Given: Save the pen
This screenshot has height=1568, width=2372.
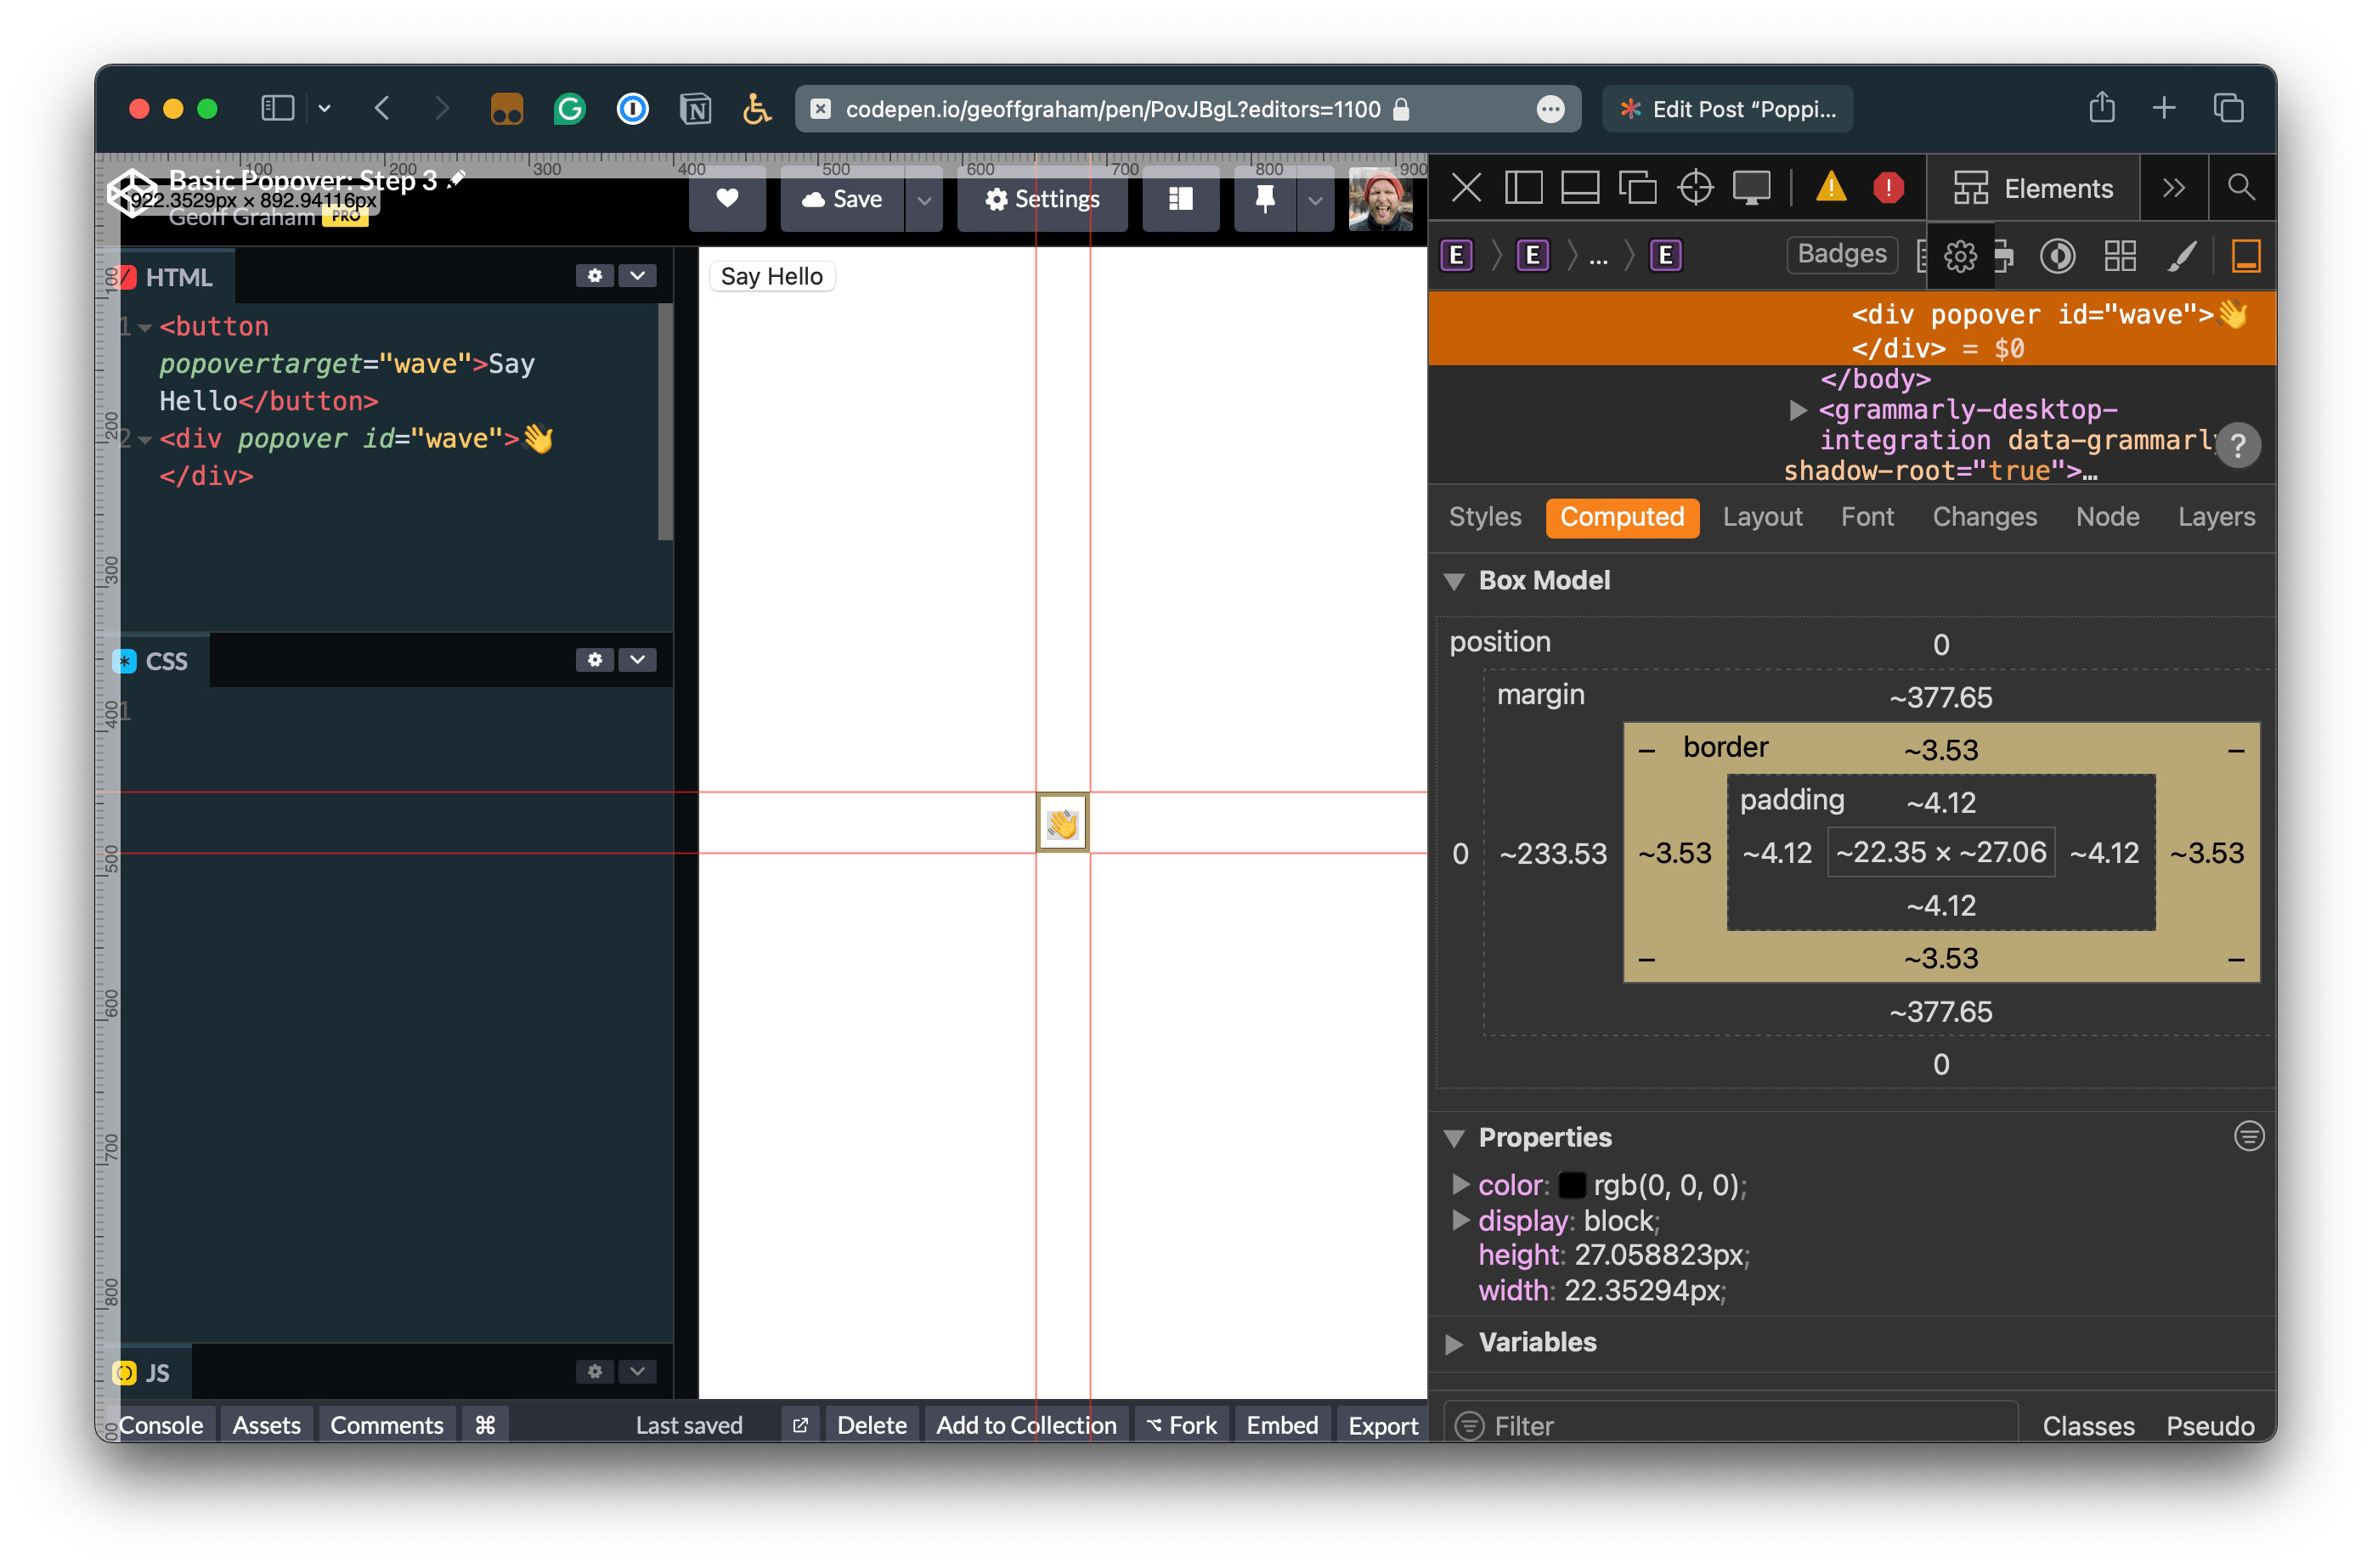Looking at the screenshot, I should [842, 199].
